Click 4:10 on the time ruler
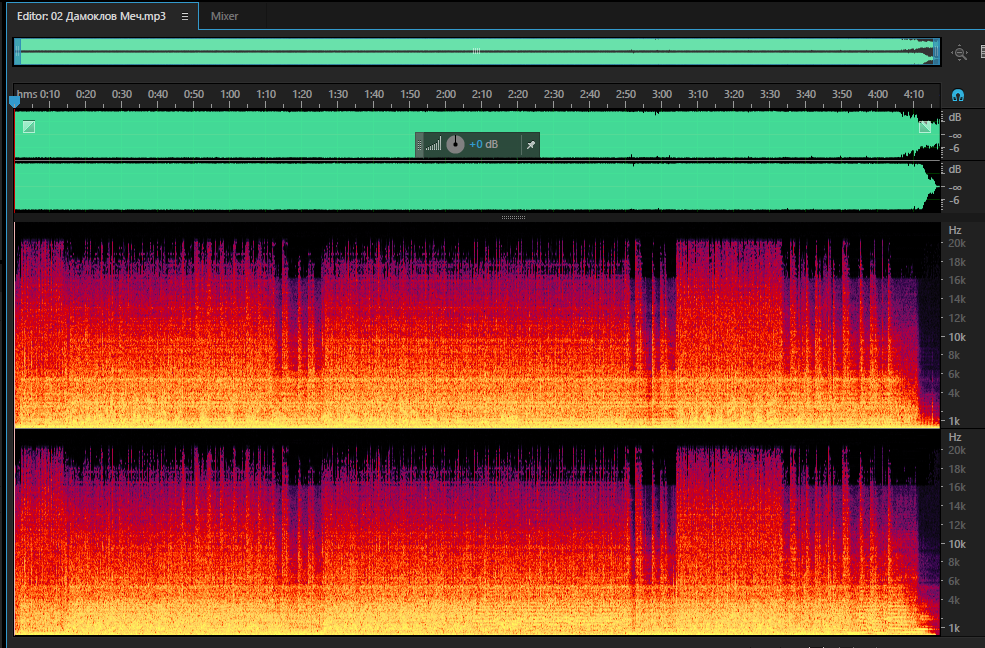The image size is (985, 648). (x=914, y=94)
